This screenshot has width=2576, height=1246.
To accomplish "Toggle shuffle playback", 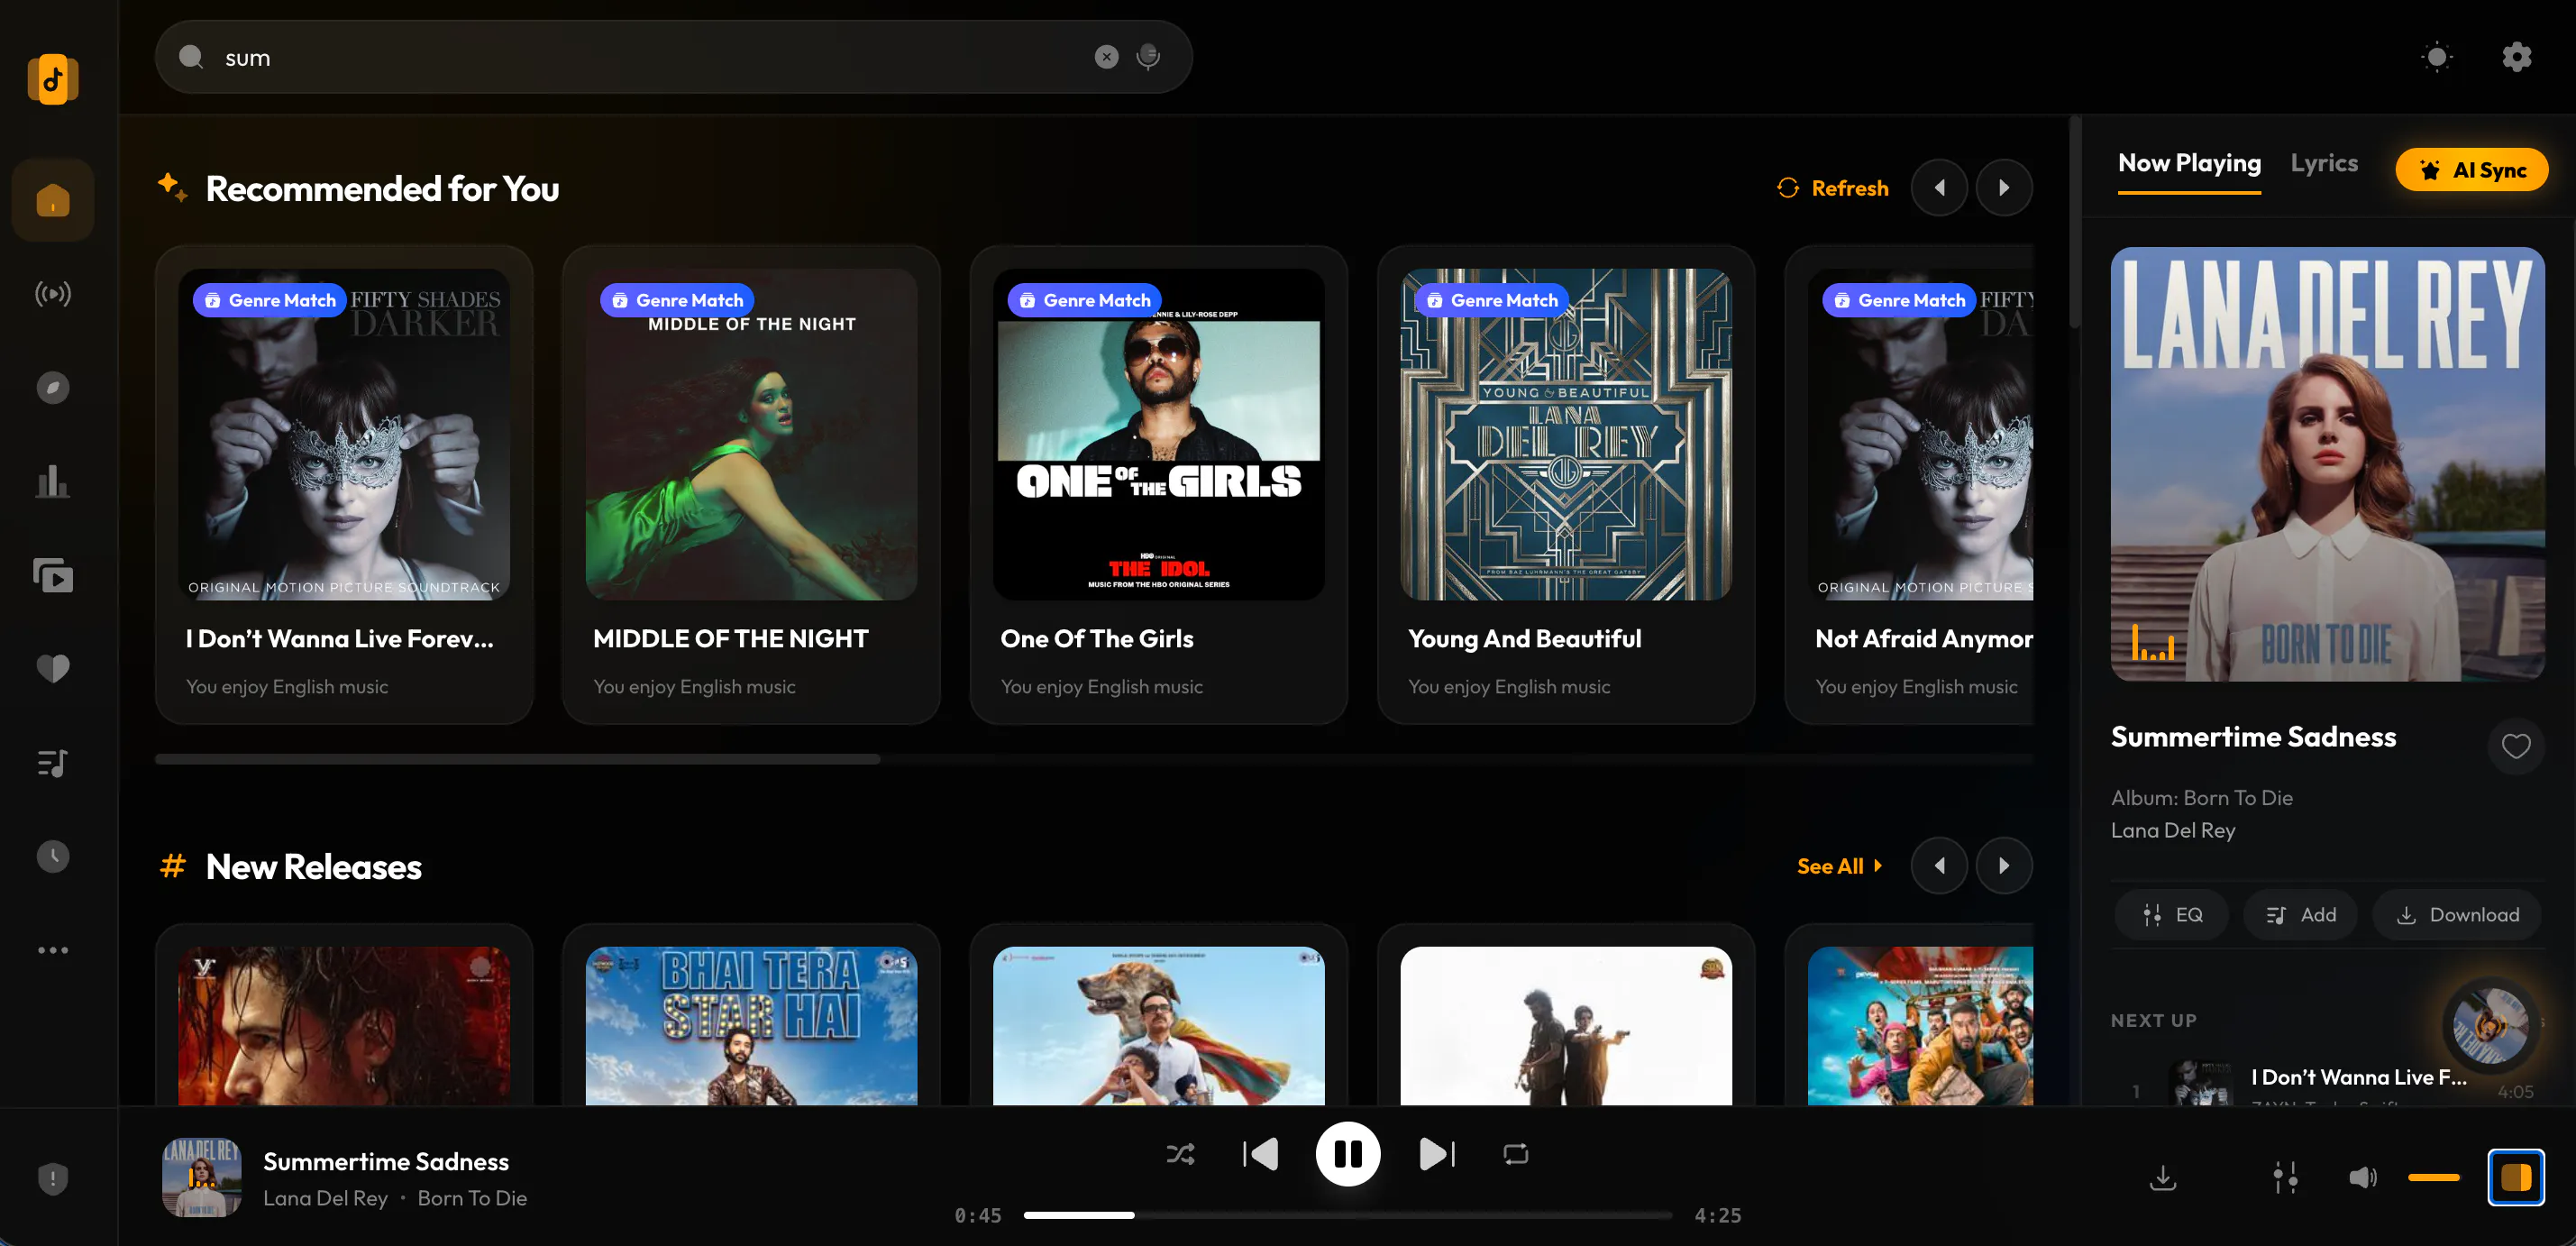I will pos(1181,1154).
